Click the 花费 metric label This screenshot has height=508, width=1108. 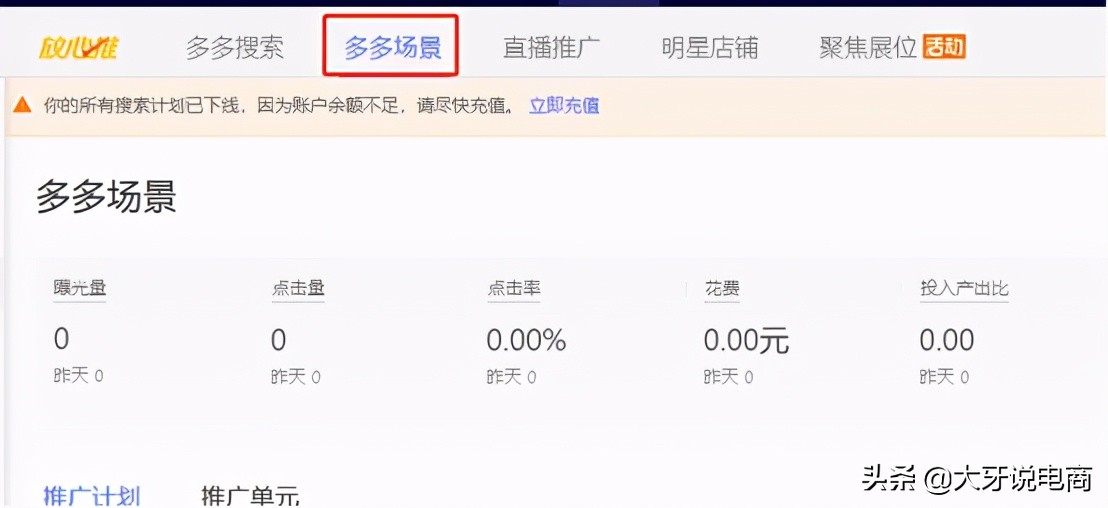[x=722, y=288]
